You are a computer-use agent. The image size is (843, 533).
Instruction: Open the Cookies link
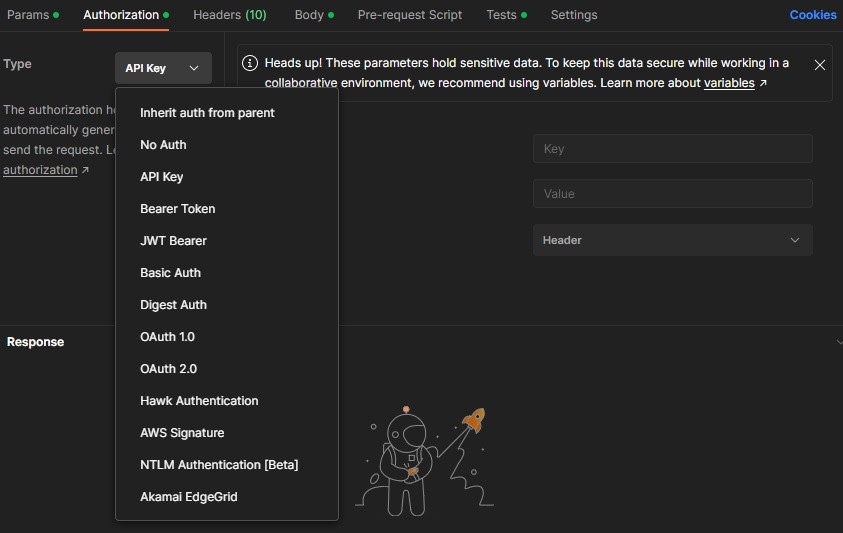click(x=812, y=15)
